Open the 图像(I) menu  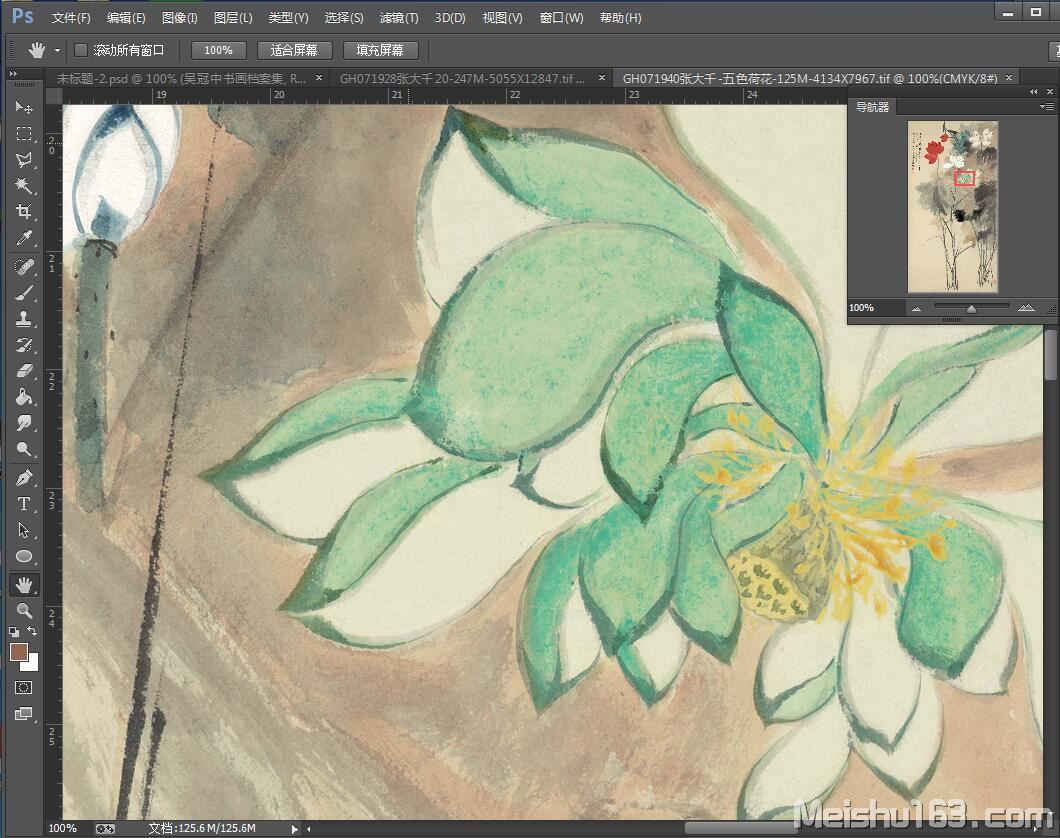point(180,18)
